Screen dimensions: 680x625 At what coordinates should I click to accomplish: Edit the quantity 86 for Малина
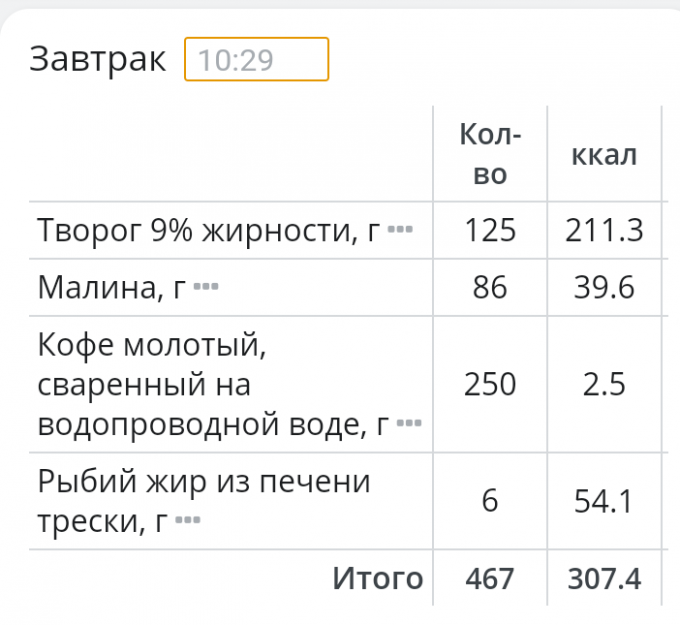tap(490, 288)
